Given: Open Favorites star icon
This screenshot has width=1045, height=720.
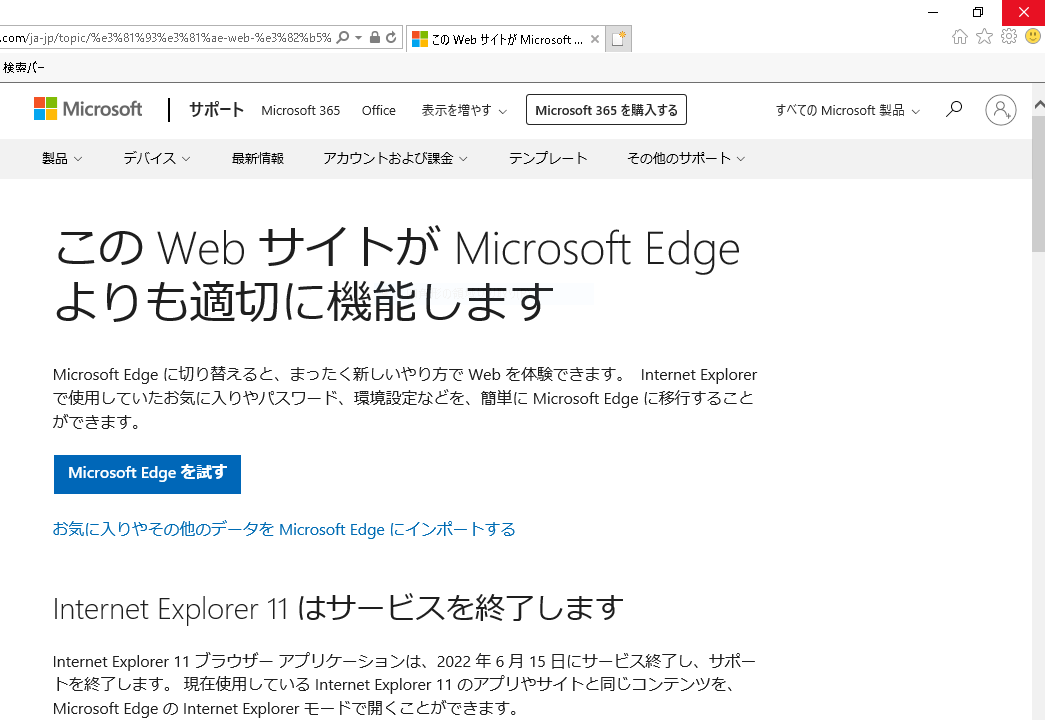Looking at the screenshot, I should pyautogui.click(x=984, y=37).
